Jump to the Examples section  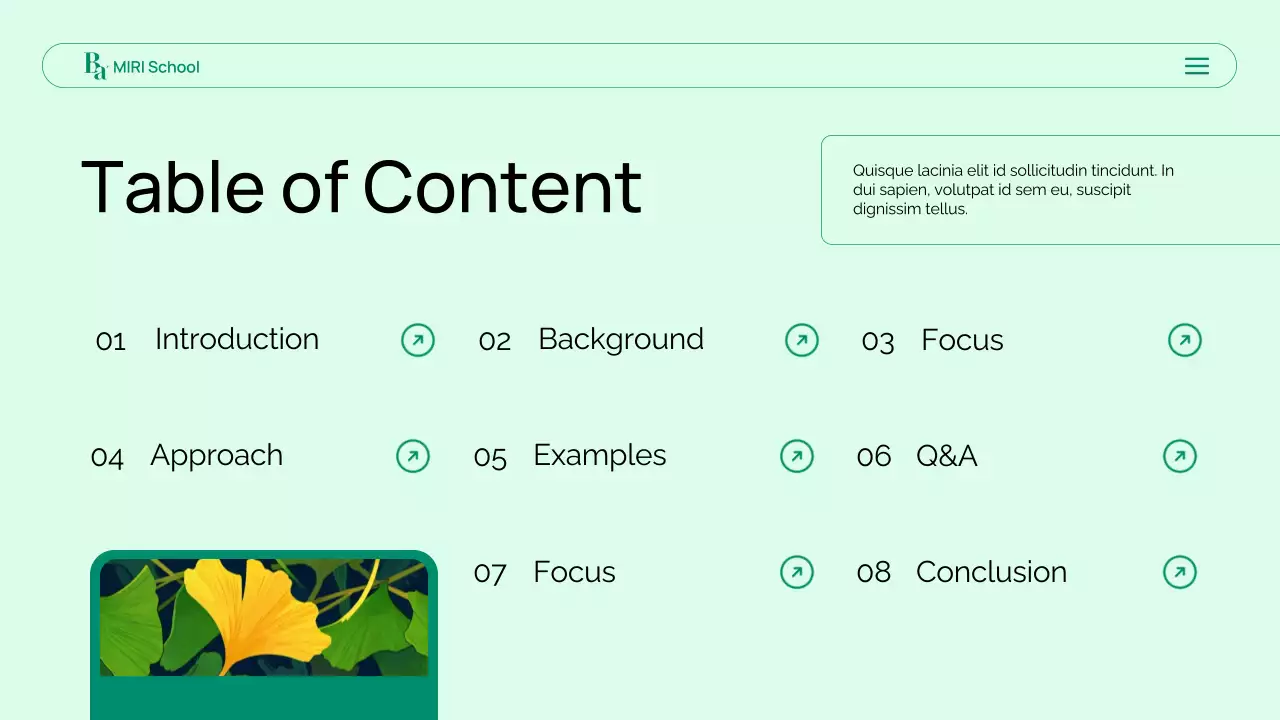click(x=599, y=455)
